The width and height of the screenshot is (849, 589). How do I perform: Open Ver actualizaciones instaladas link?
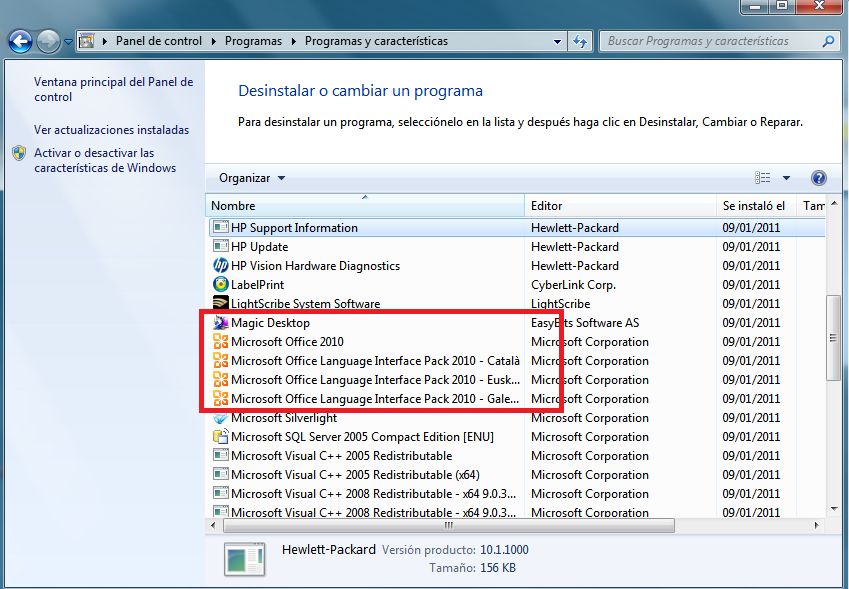(x=111, y=130)
